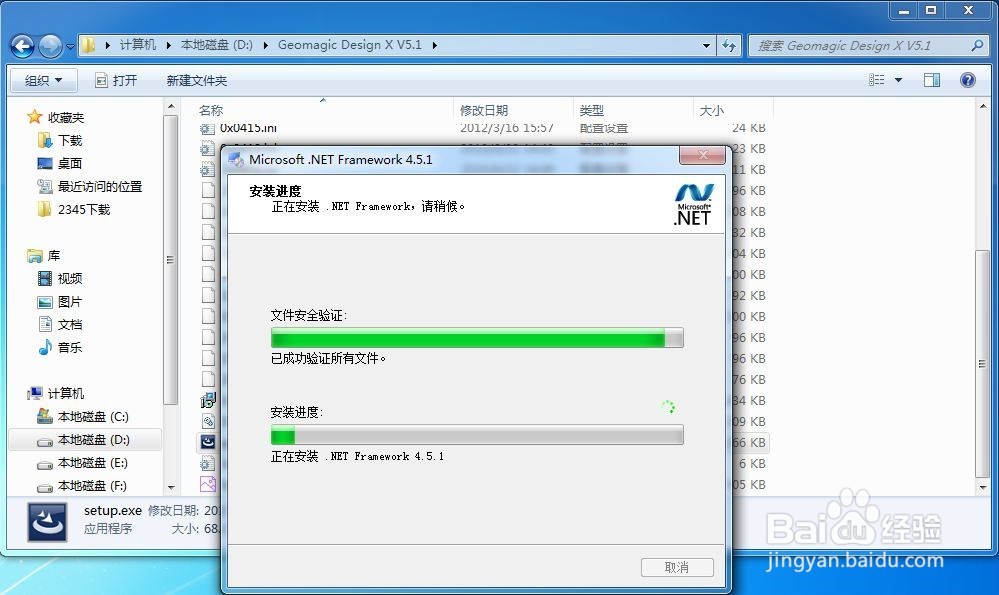Image resolution: width=999 pixels, height=595 pixels.
Task: Close the .NET Framework 4.5.1 dialog
Action: (702, 155)
